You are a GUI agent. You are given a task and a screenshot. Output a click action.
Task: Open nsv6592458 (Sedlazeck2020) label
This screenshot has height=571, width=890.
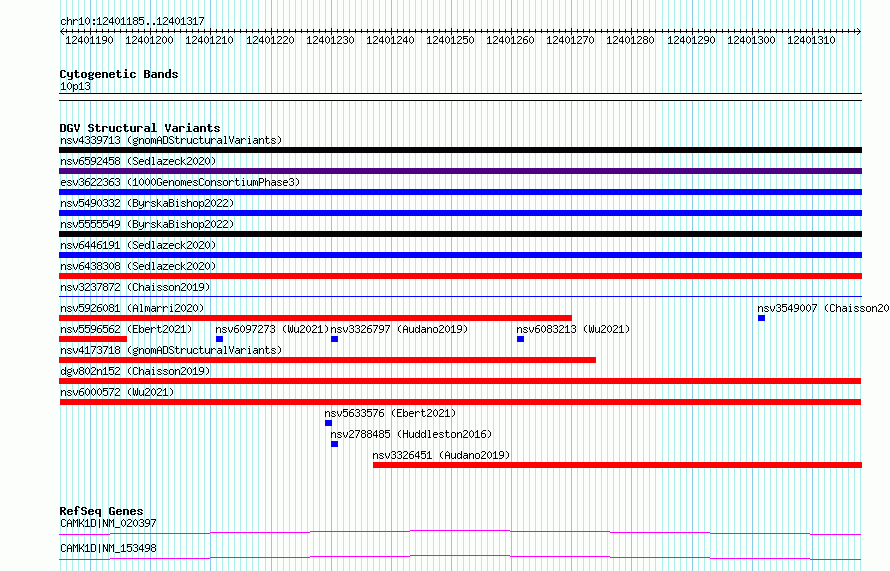[138, 161]
